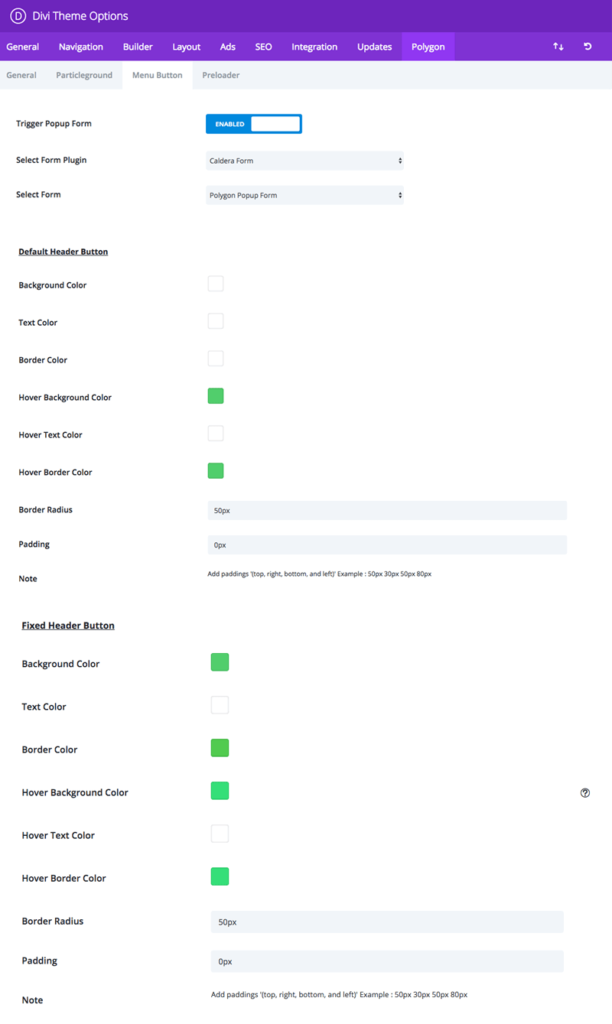Click the Divi logo icon in header
Viewport: 612px width, 1024px height.
point(17,16)
